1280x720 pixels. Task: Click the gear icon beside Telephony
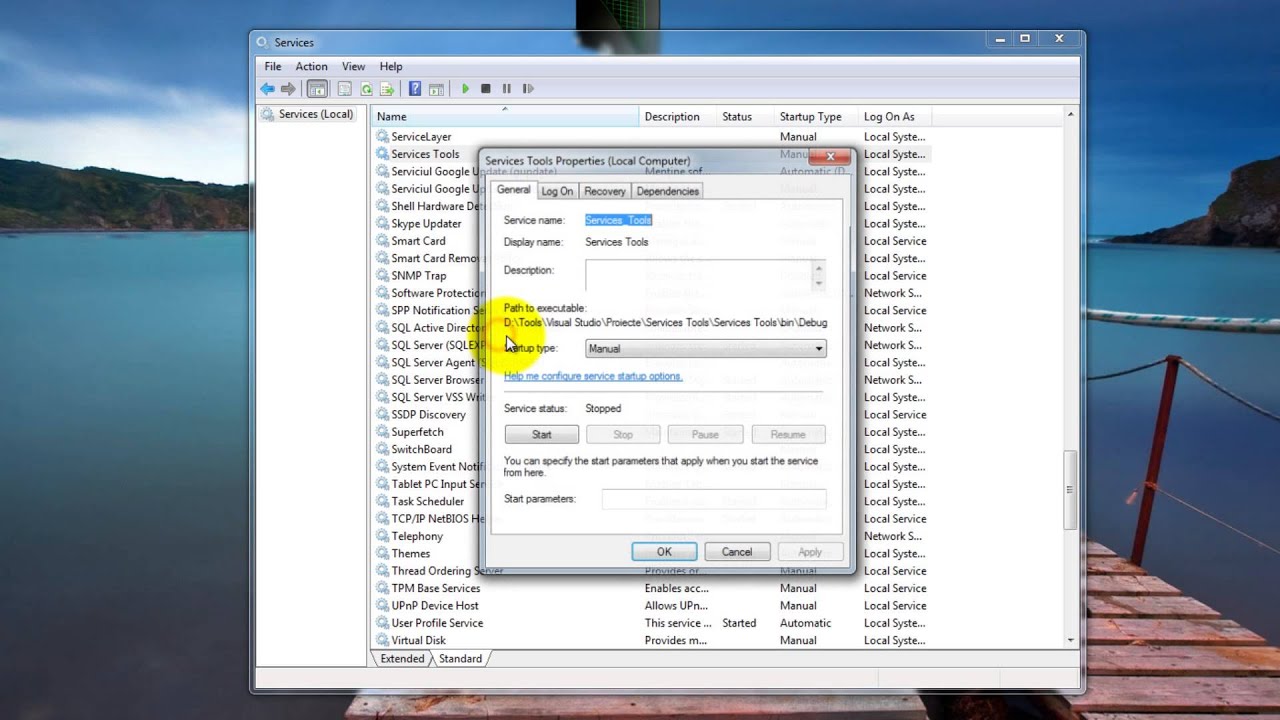(382, 536)
